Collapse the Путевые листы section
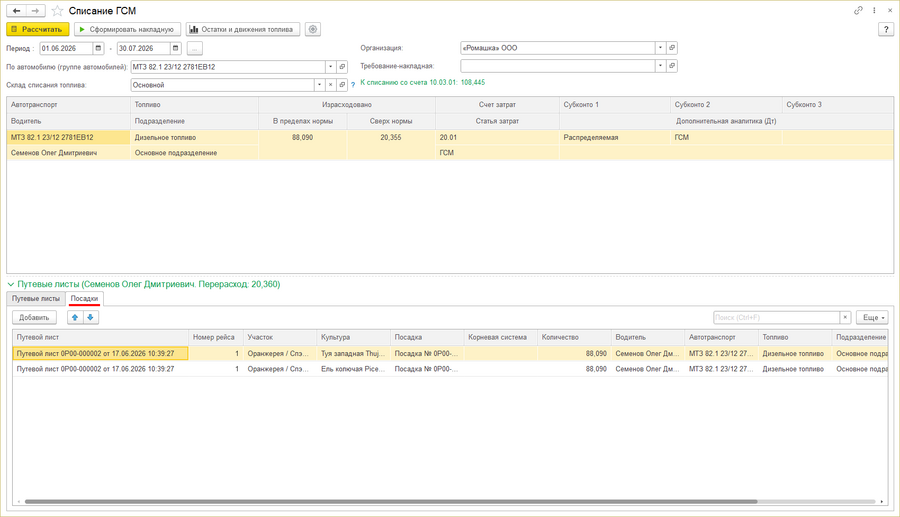 tap(11, 284)
